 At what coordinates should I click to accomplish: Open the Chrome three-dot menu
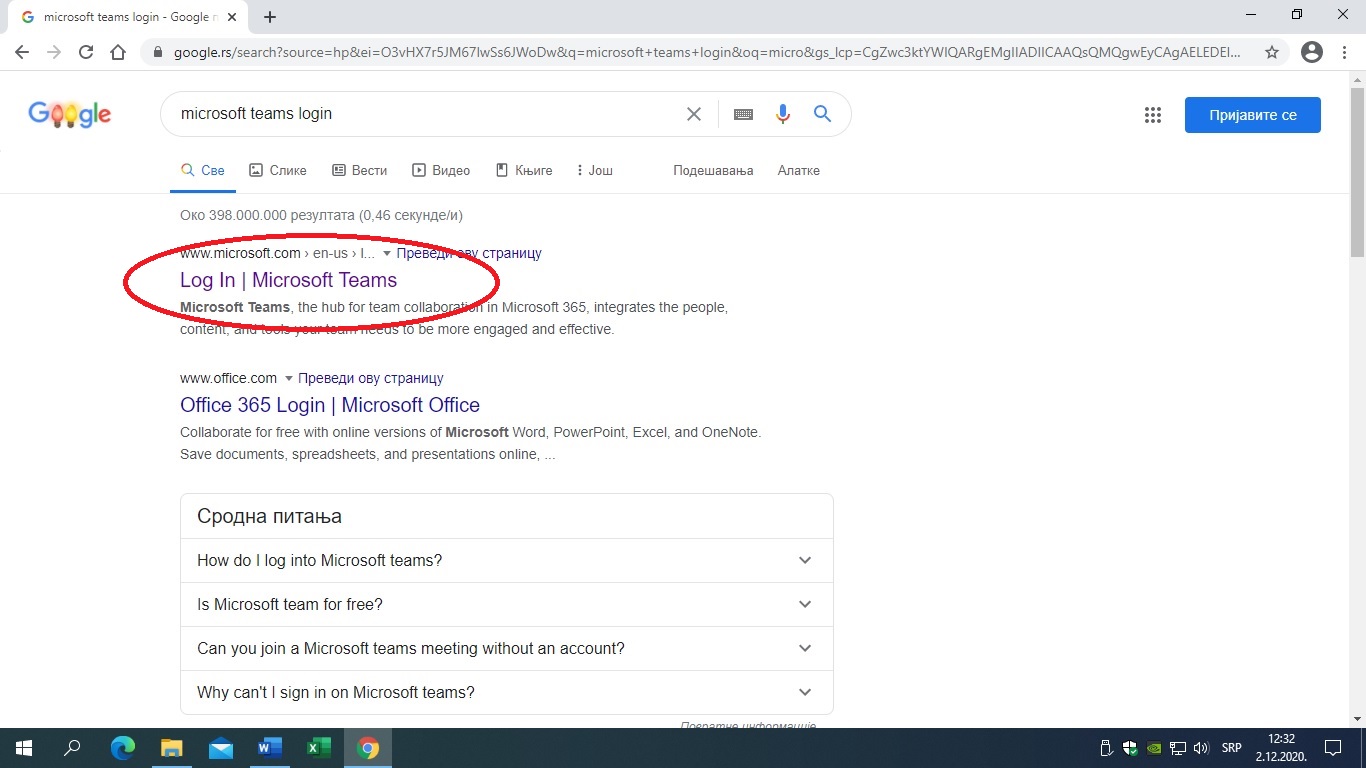click(1345, 52)
